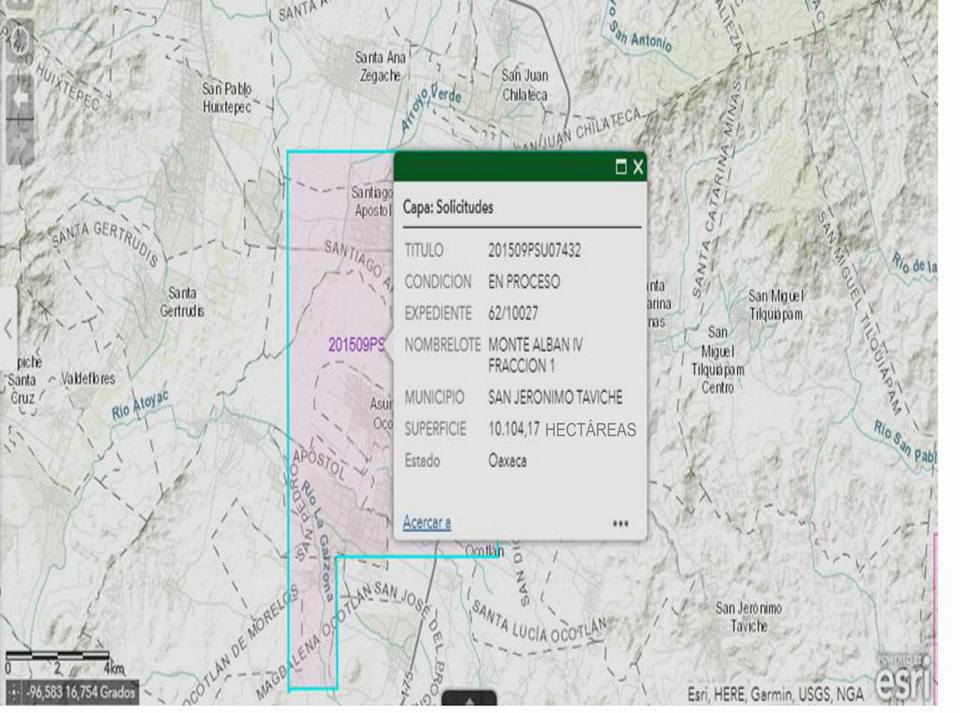Expand the bottom attribute table arrow
Viewport: 960px width, 713px height.
pos(467,700)
